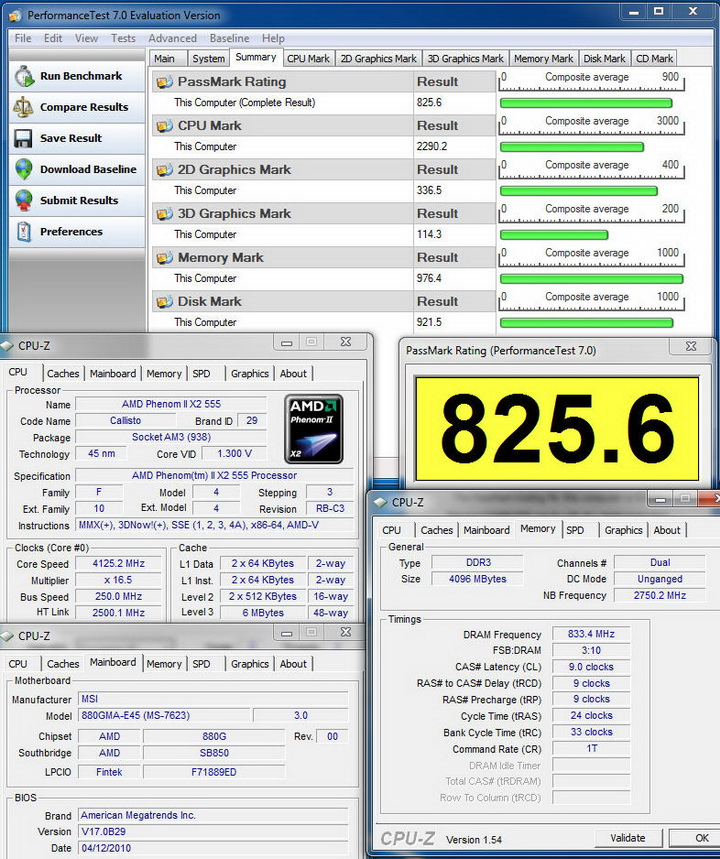720x859 pixels.
Task: Click the Submit Results globe icon
Action: click(x=24, y=201)
